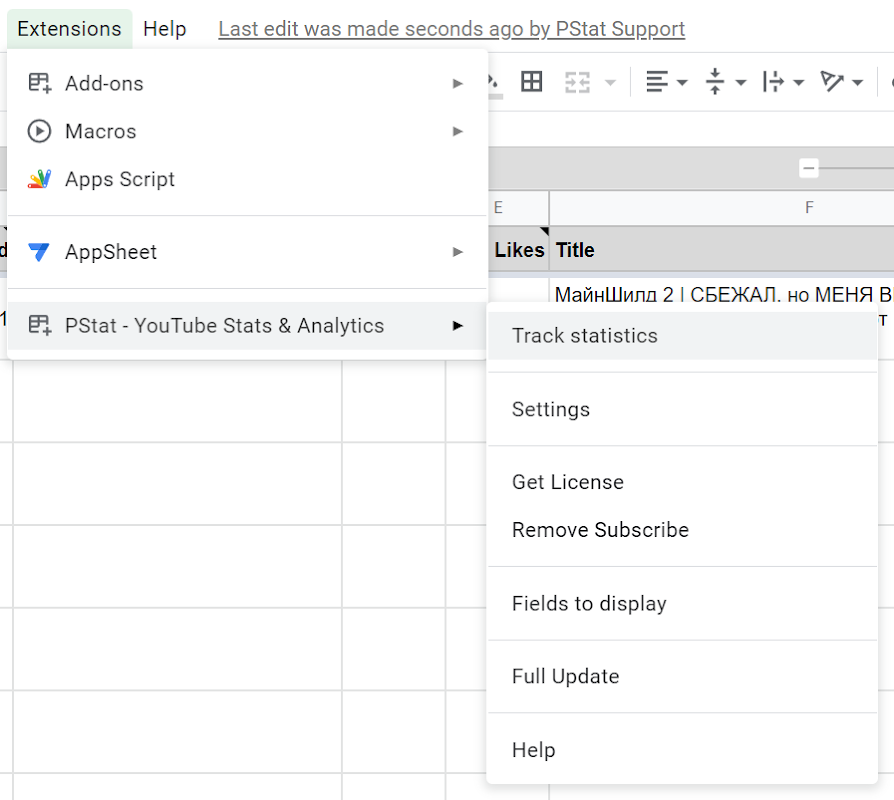Click the Add-ons table icon
The width and height of the screenshot is (894, 800).
coord(39,83)
